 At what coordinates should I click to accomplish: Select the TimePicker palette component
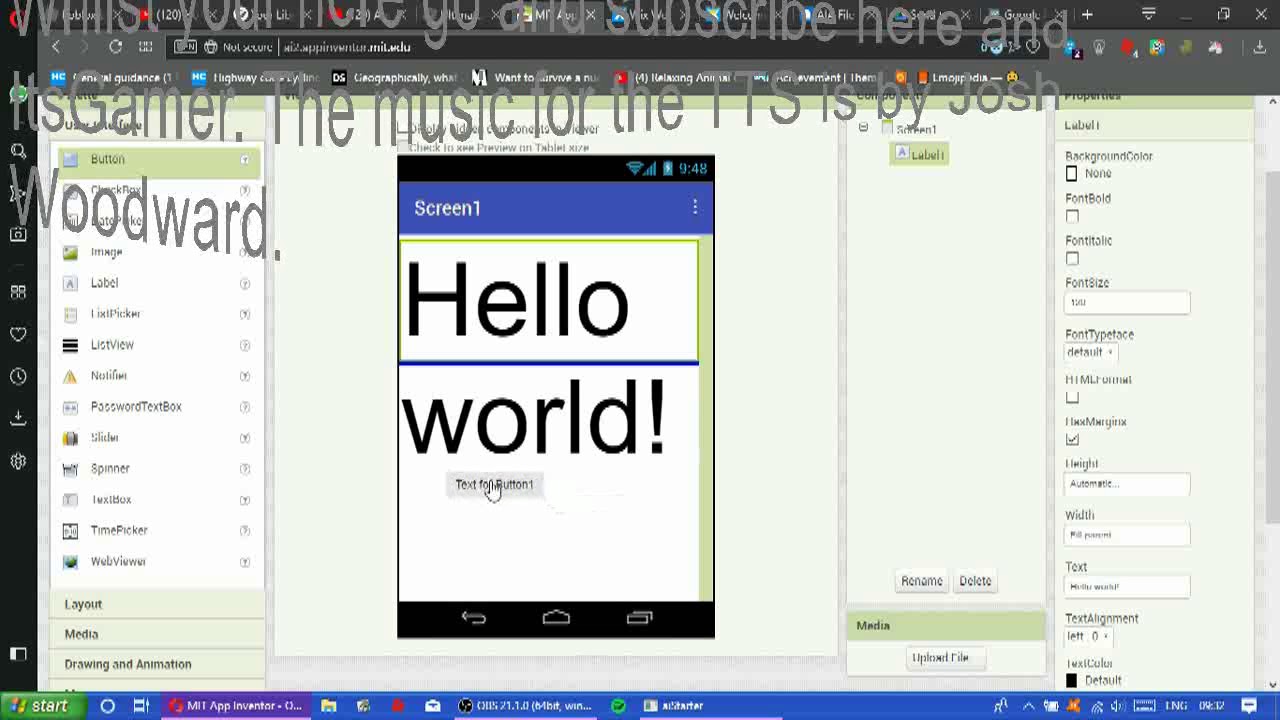point(118,531)
